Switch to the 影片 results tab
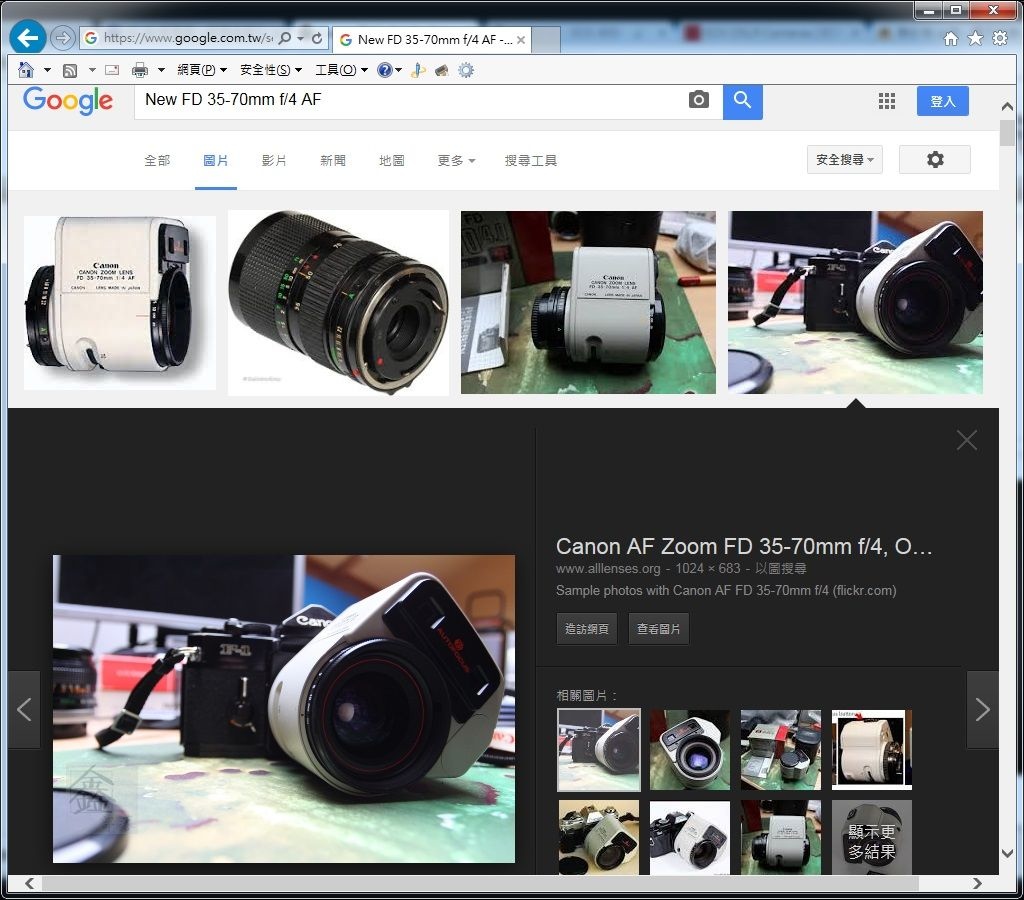 274,161
